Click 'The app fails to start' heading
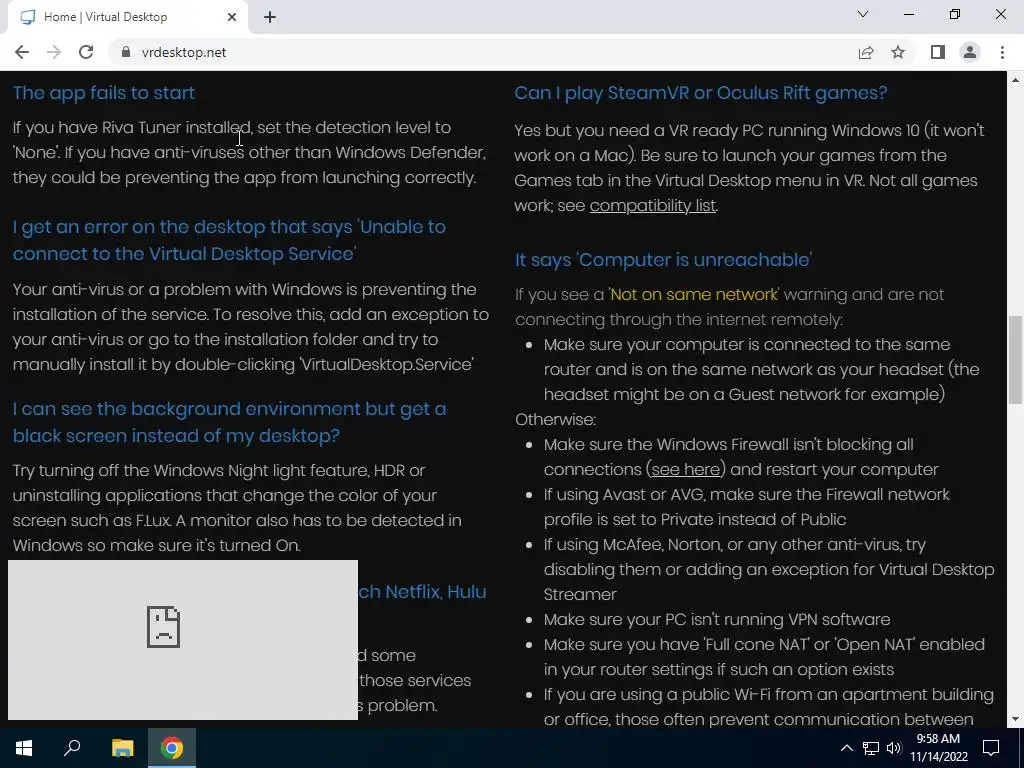 point(104,93)
